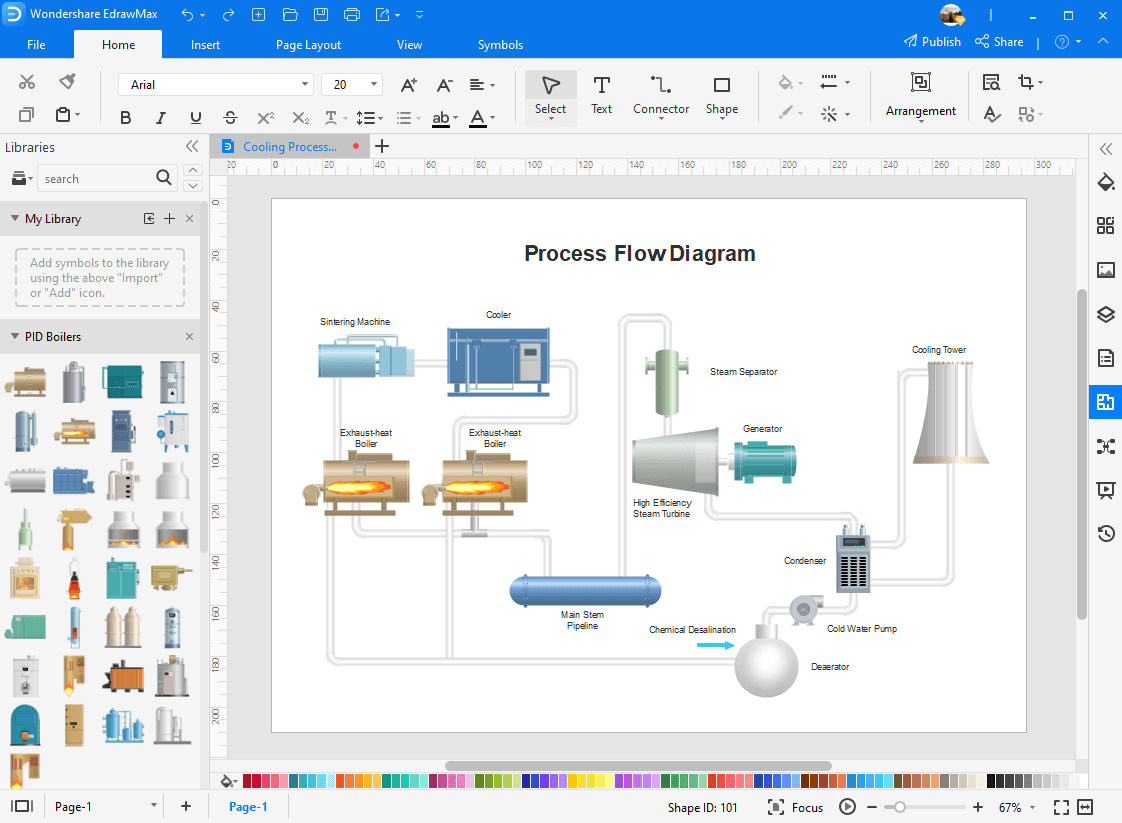Click the Share button
1122x823 pixels.
(999, 41)
